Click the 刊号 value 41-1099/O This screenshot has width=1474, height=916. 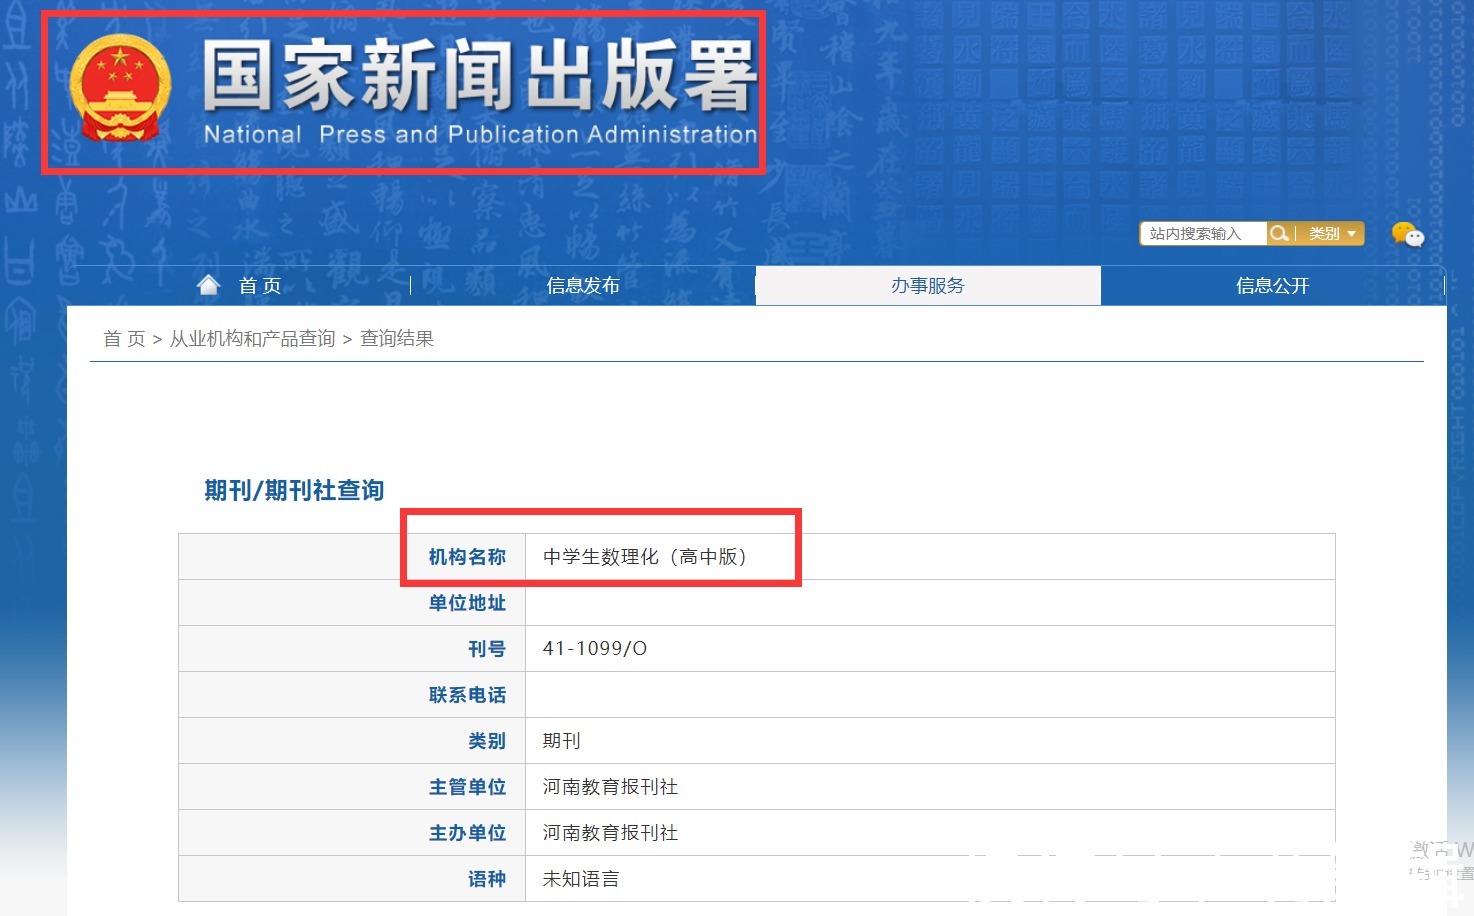[x=594, y=649]
